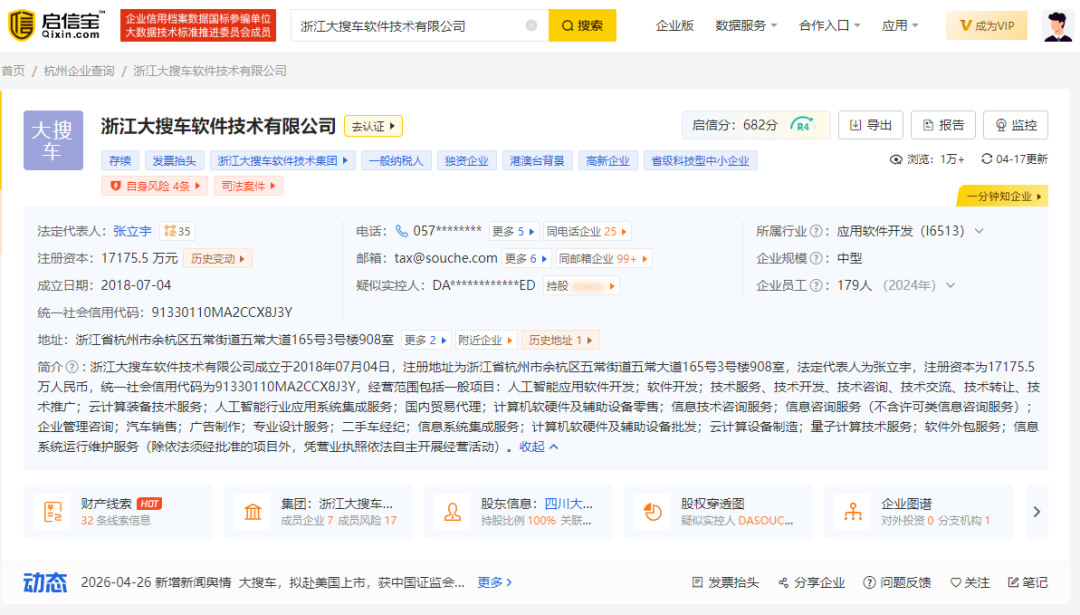The width and height of the screenshot is (1080, 615).
Task: Click the R4 rating gauge icon
Action: [802, 125]
